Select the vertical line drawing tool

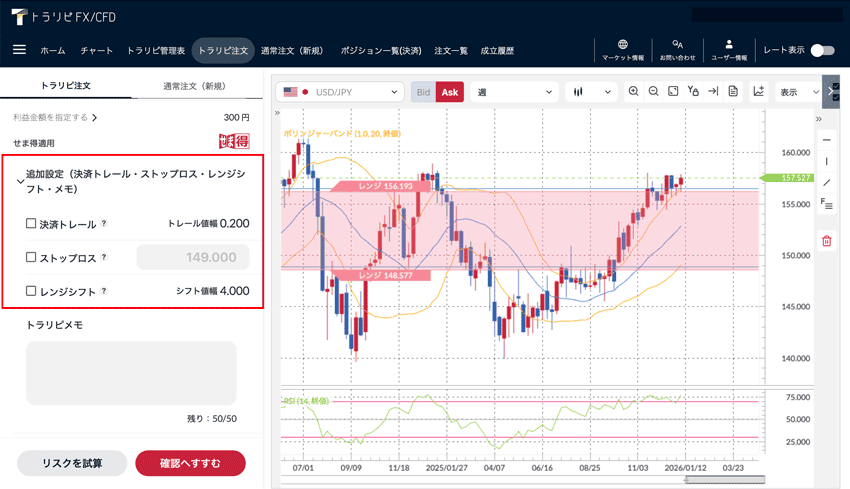(827, 161)
